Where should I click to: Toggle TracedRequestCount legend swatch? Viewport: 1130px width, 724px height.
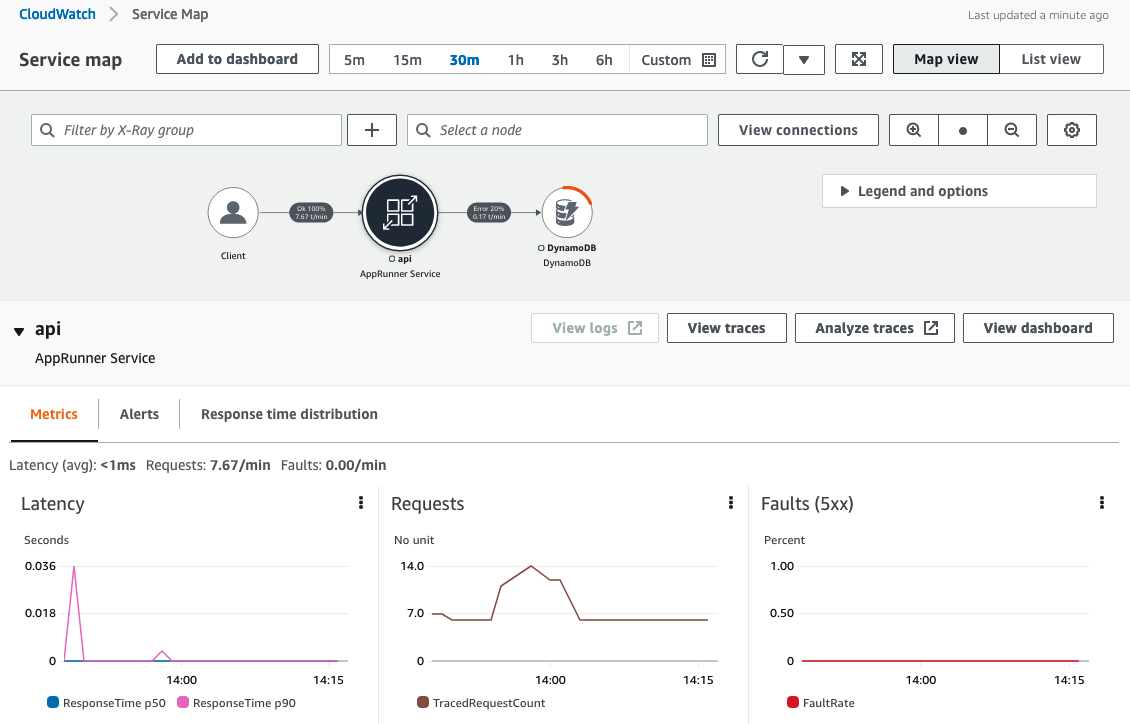coord(423,702)
